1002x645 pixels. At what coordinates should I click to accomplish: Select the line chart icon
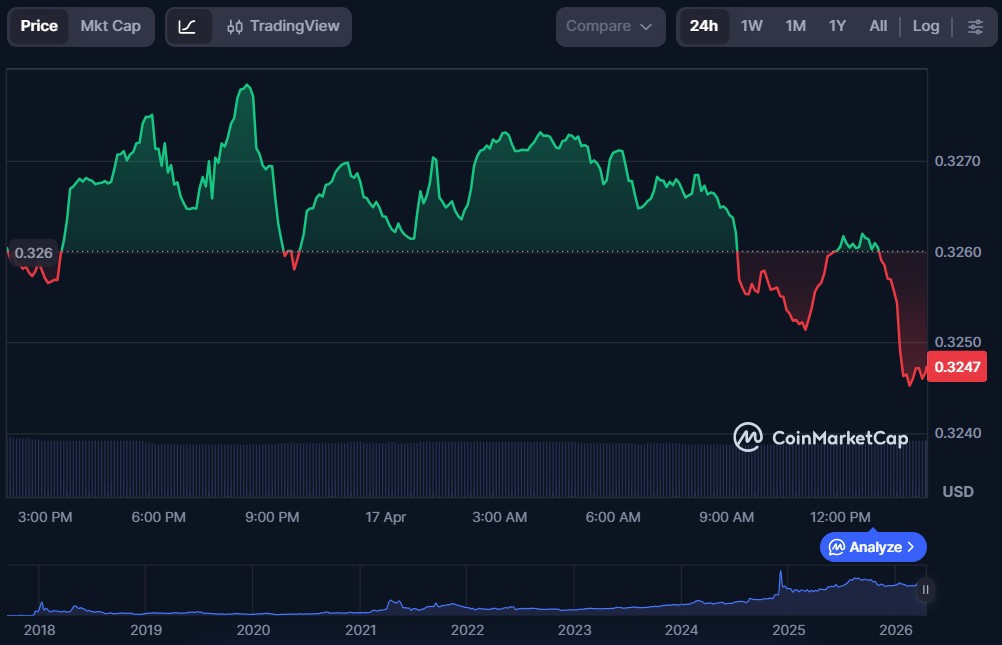point(187,27)
